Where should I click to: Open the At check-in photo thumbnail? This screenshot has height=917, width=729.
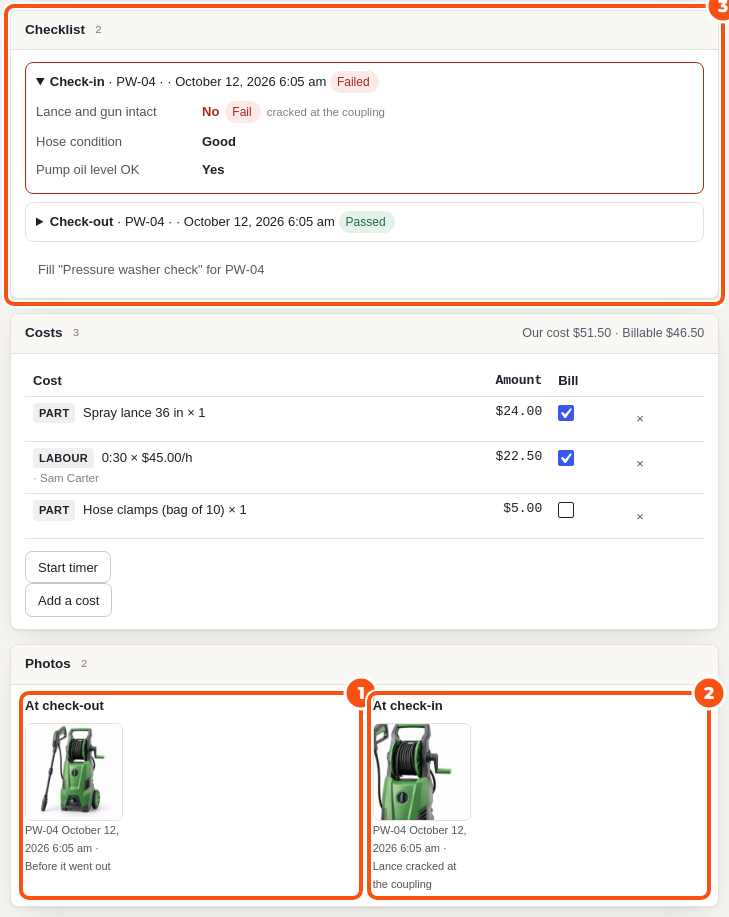tap(421, 772)
